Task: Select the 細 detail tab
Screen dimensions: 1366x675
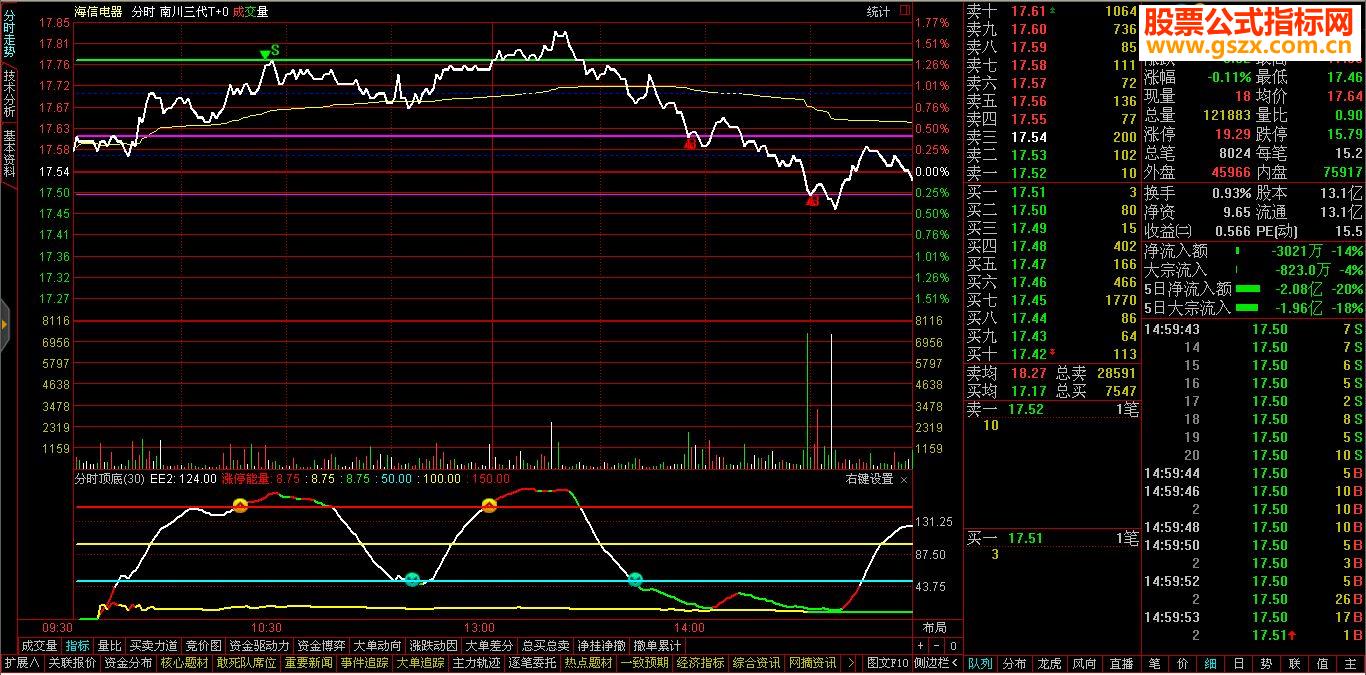Action: (x=1210, y=663)
